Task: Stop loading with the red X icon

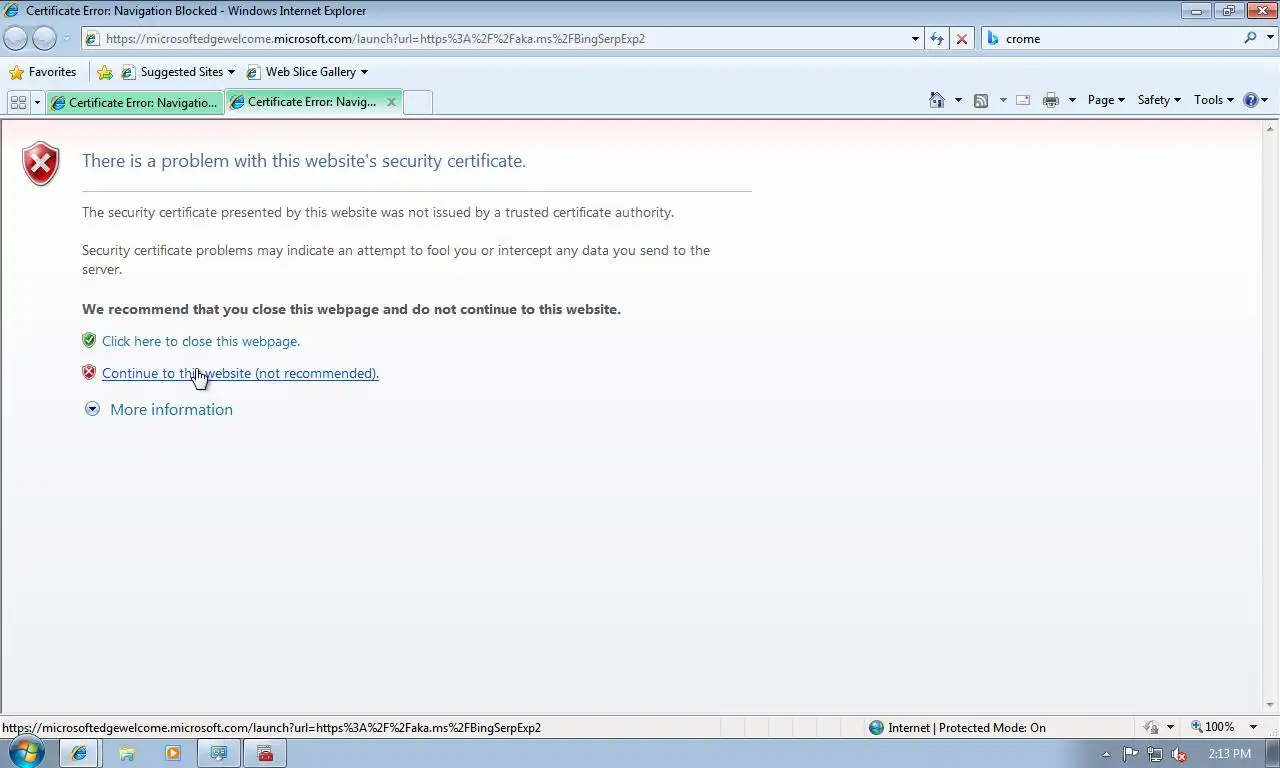Action: tap(962, 39)
